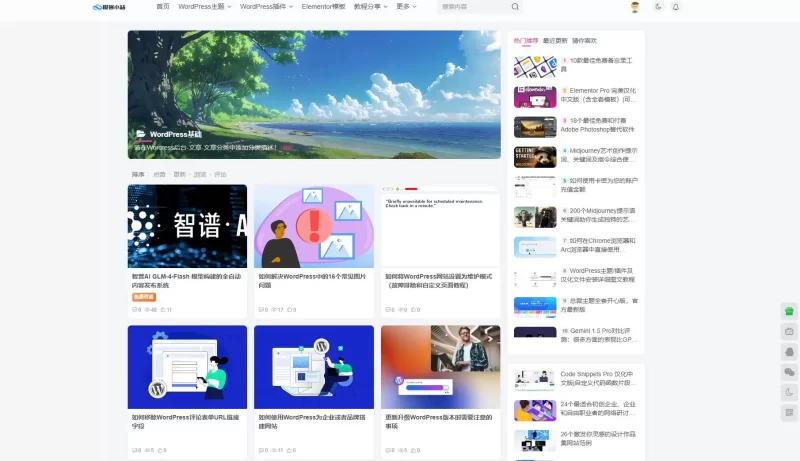This screenshot has width=800, height=461.
Task: Click the views icon showing 17
Action: pyautogui.click(x=273, y=310)
